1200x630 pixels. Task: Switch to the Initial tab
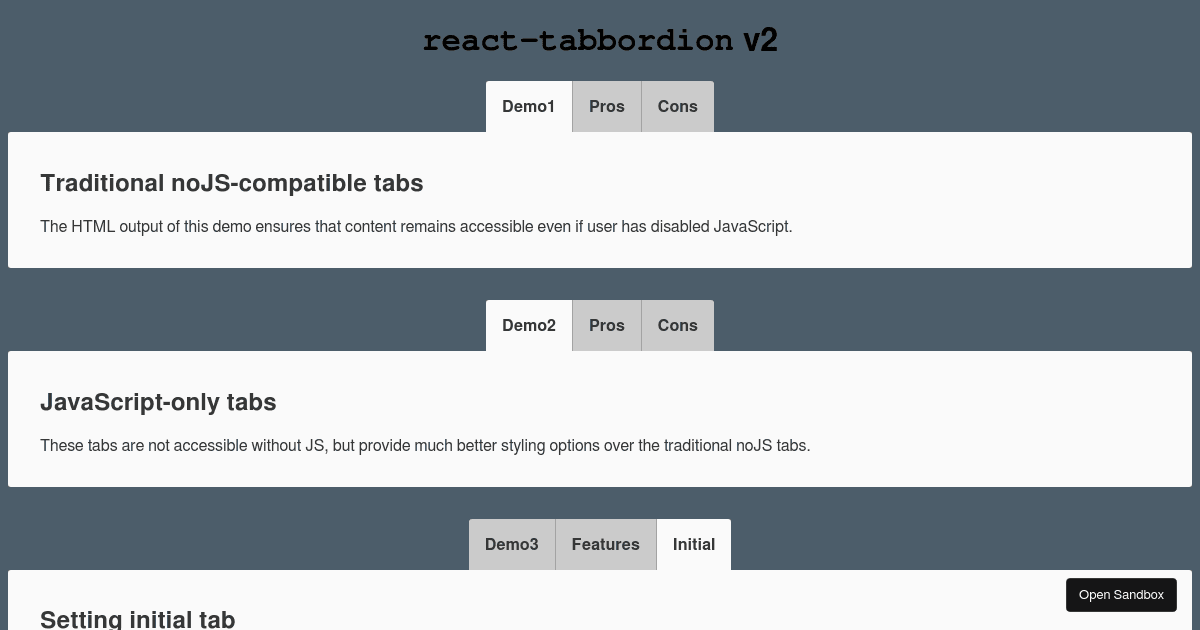[693, 544]
